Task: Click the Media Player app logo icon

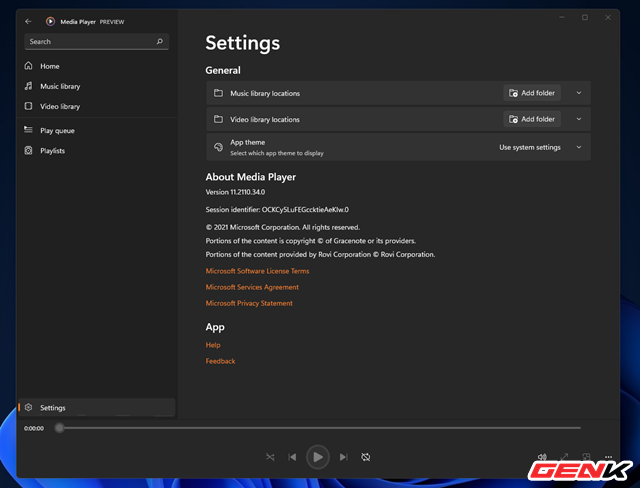Action: point(50,21)
